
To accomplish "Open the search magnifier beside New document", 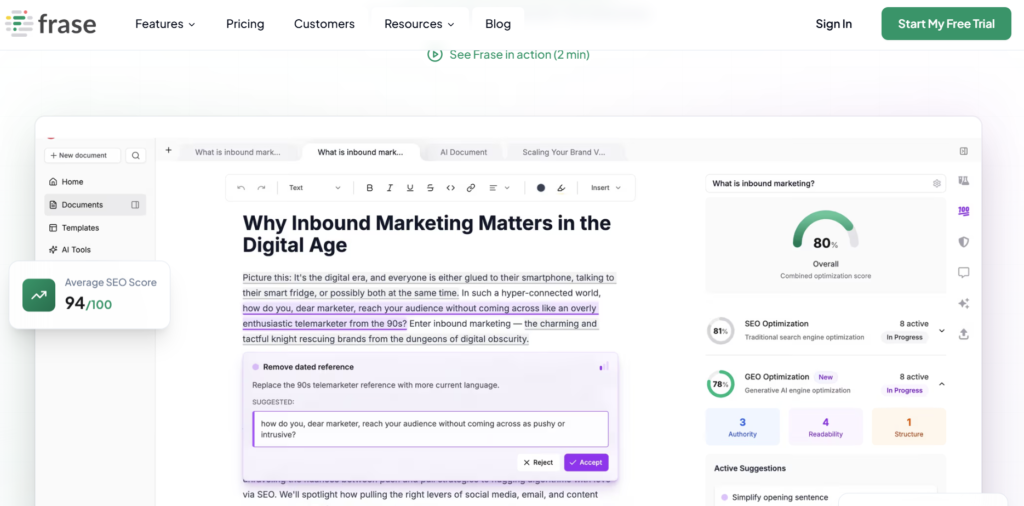I will [135, 155].
